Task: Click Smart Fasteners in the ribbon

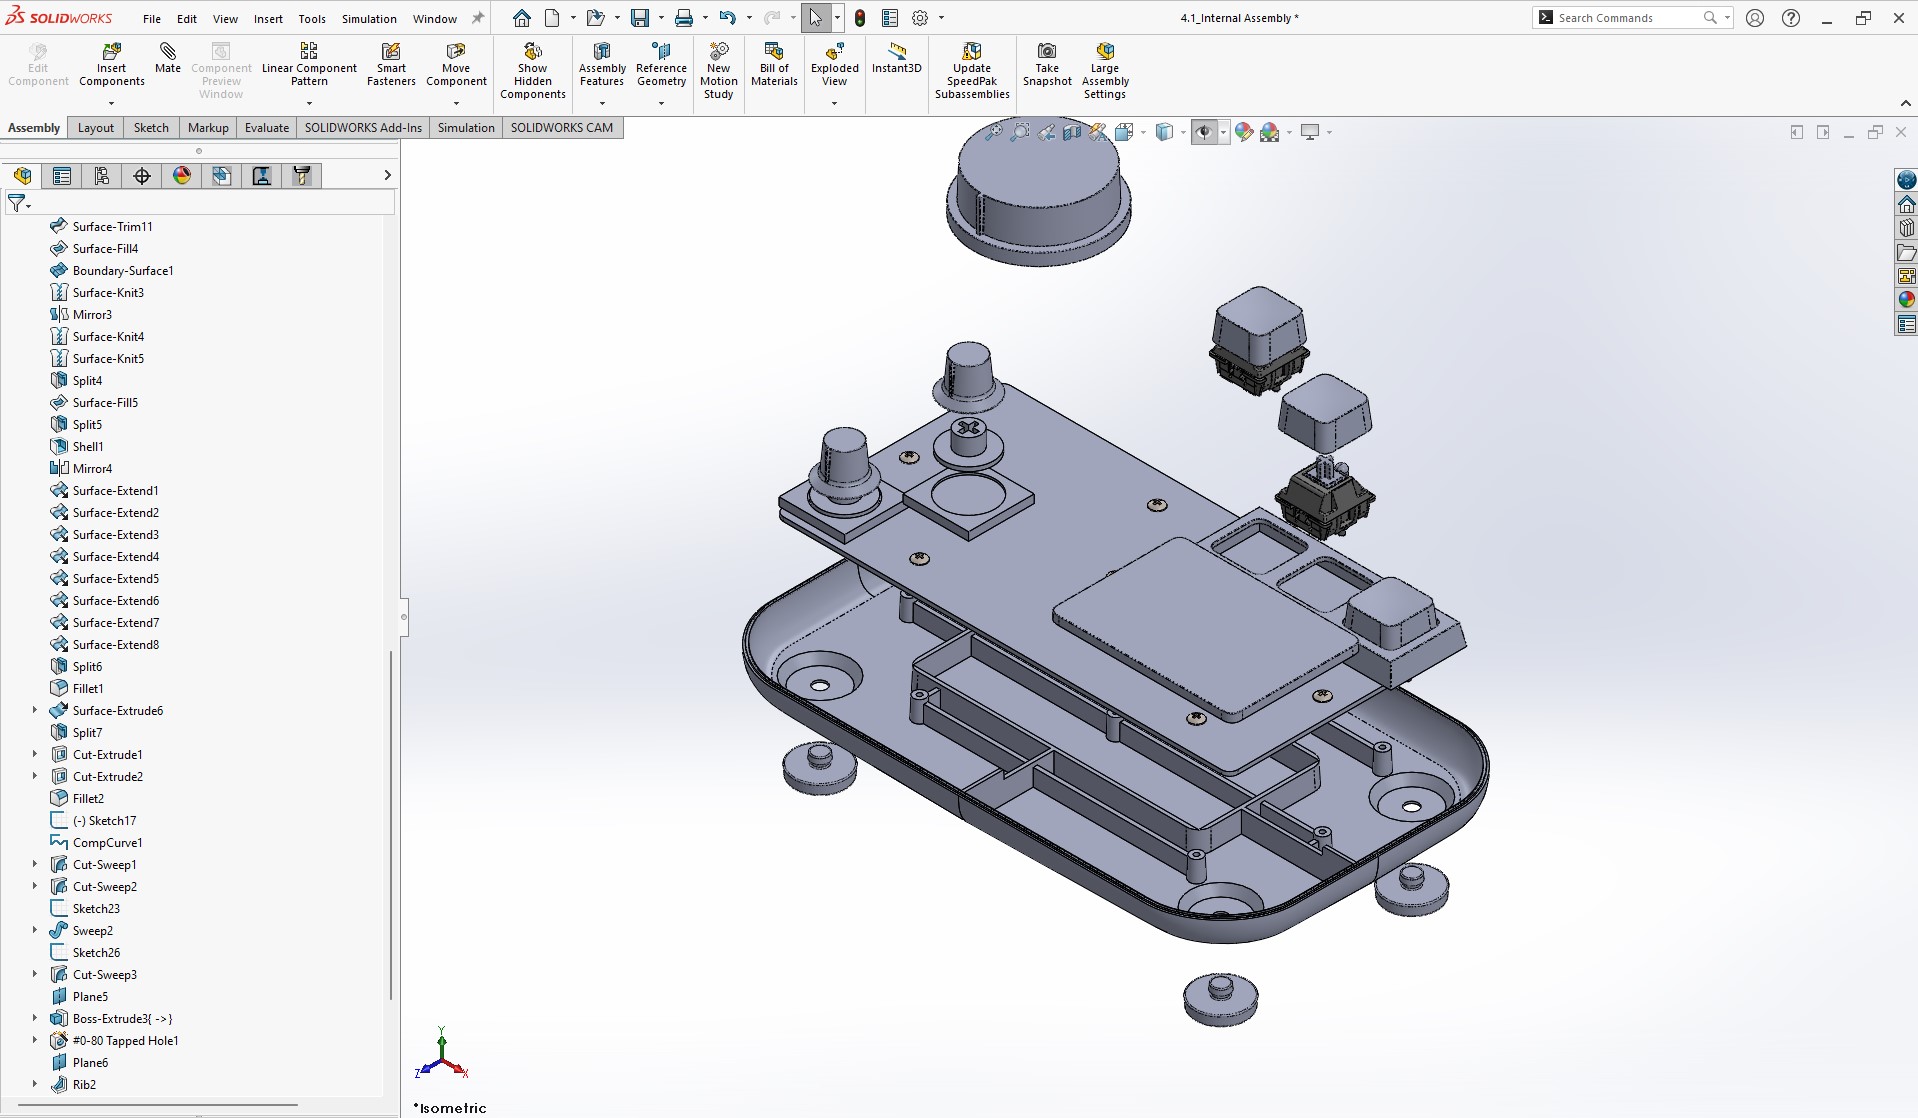Action: coord(391,64)
